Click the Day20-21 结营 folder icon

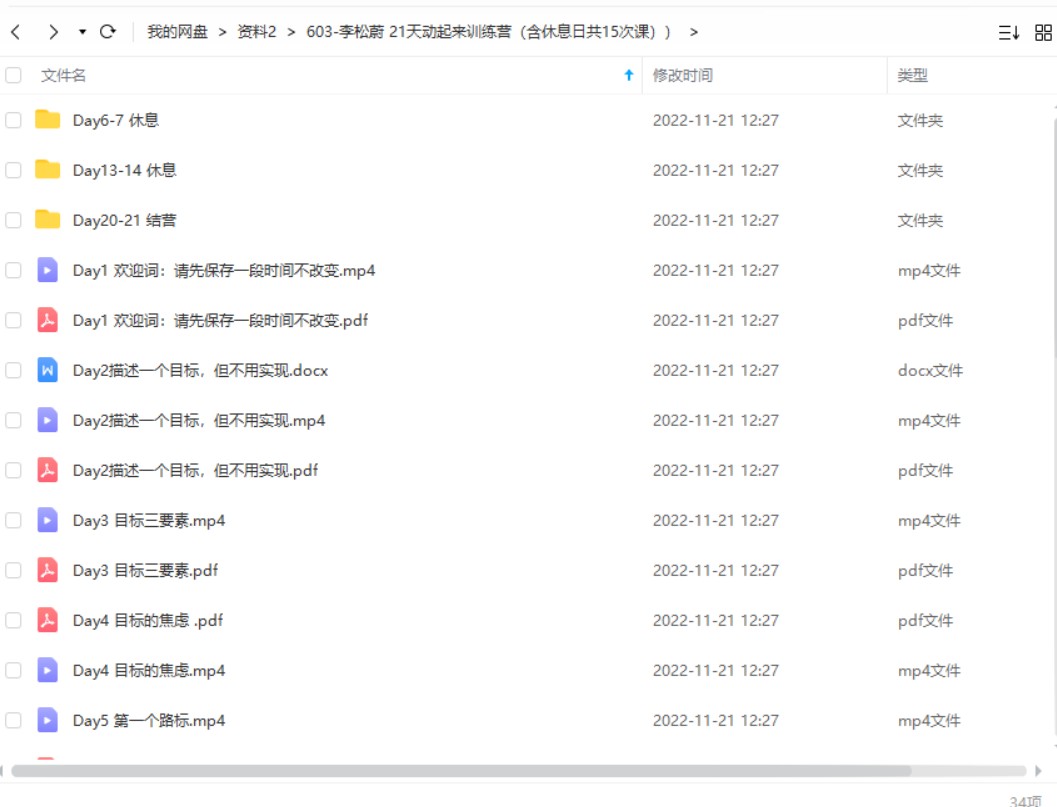click(x=47, y=219)
